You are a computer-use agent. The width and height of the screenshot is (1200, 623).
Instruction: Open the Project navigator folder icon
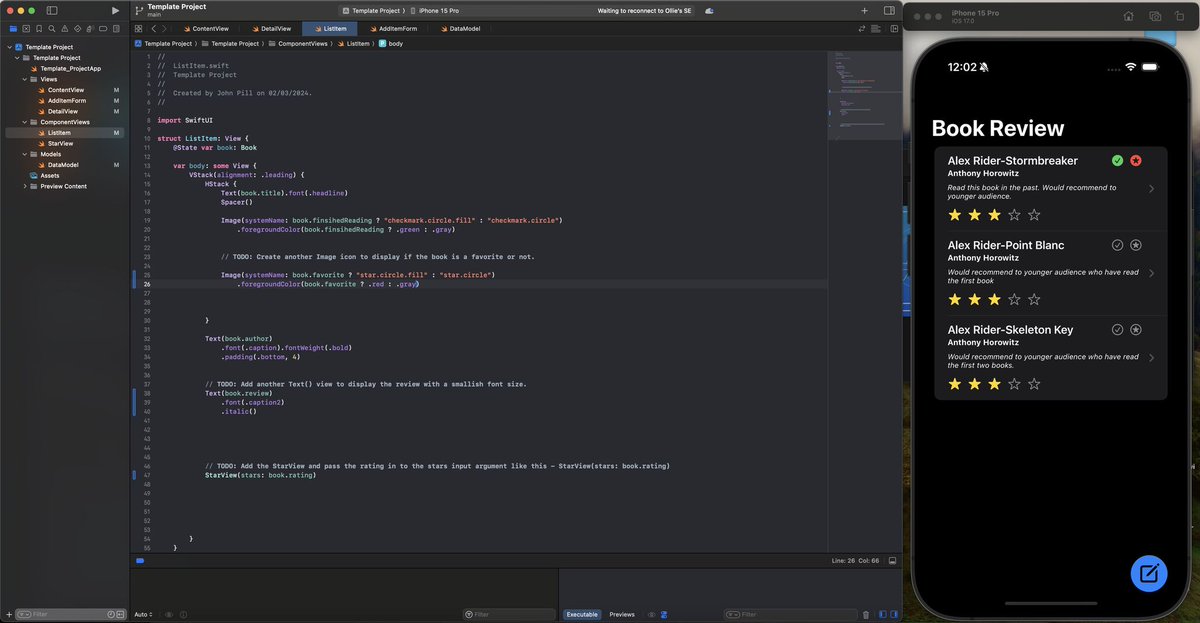click(12, 29)
